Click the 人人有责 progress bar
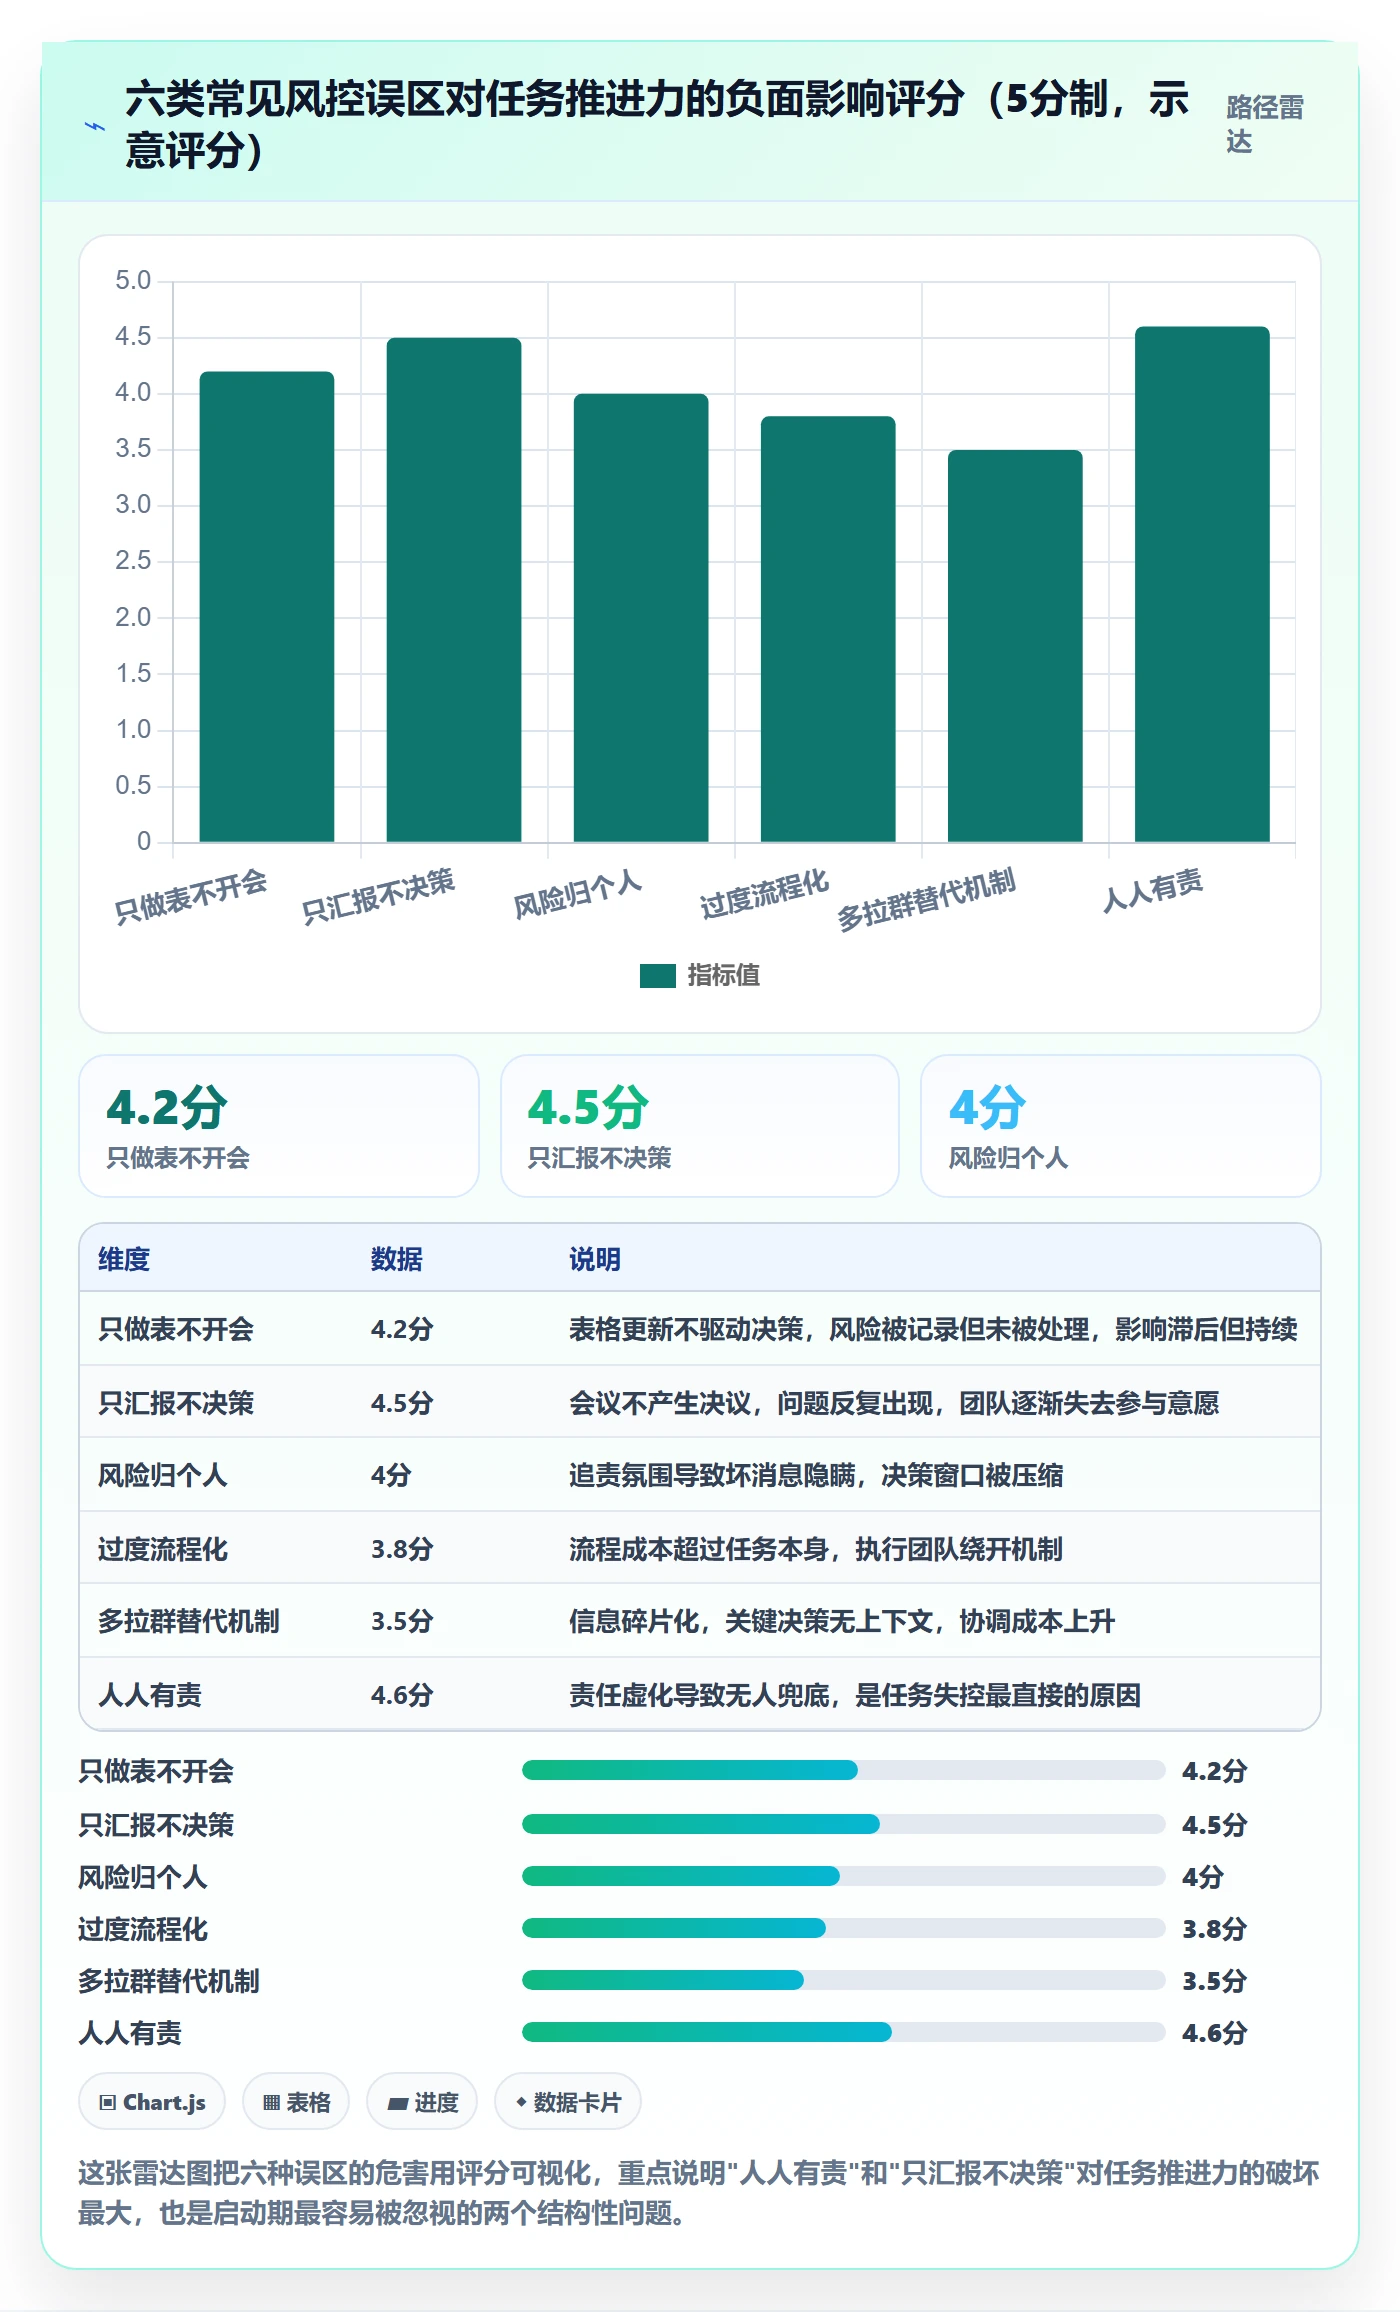This screenshot has height=2312, width=1400. click(x=843, y=2032)
